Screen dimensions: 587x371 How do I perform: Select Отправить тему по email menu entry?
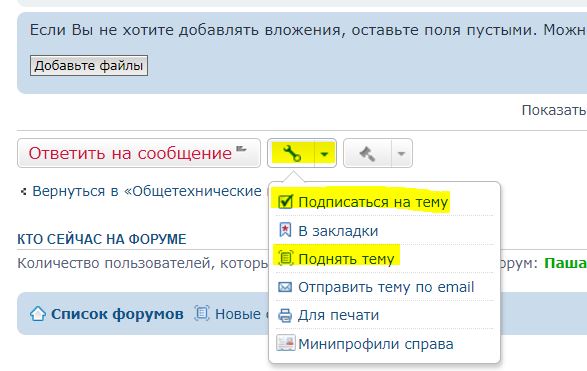pyautogui.click(x=385, y=287)
